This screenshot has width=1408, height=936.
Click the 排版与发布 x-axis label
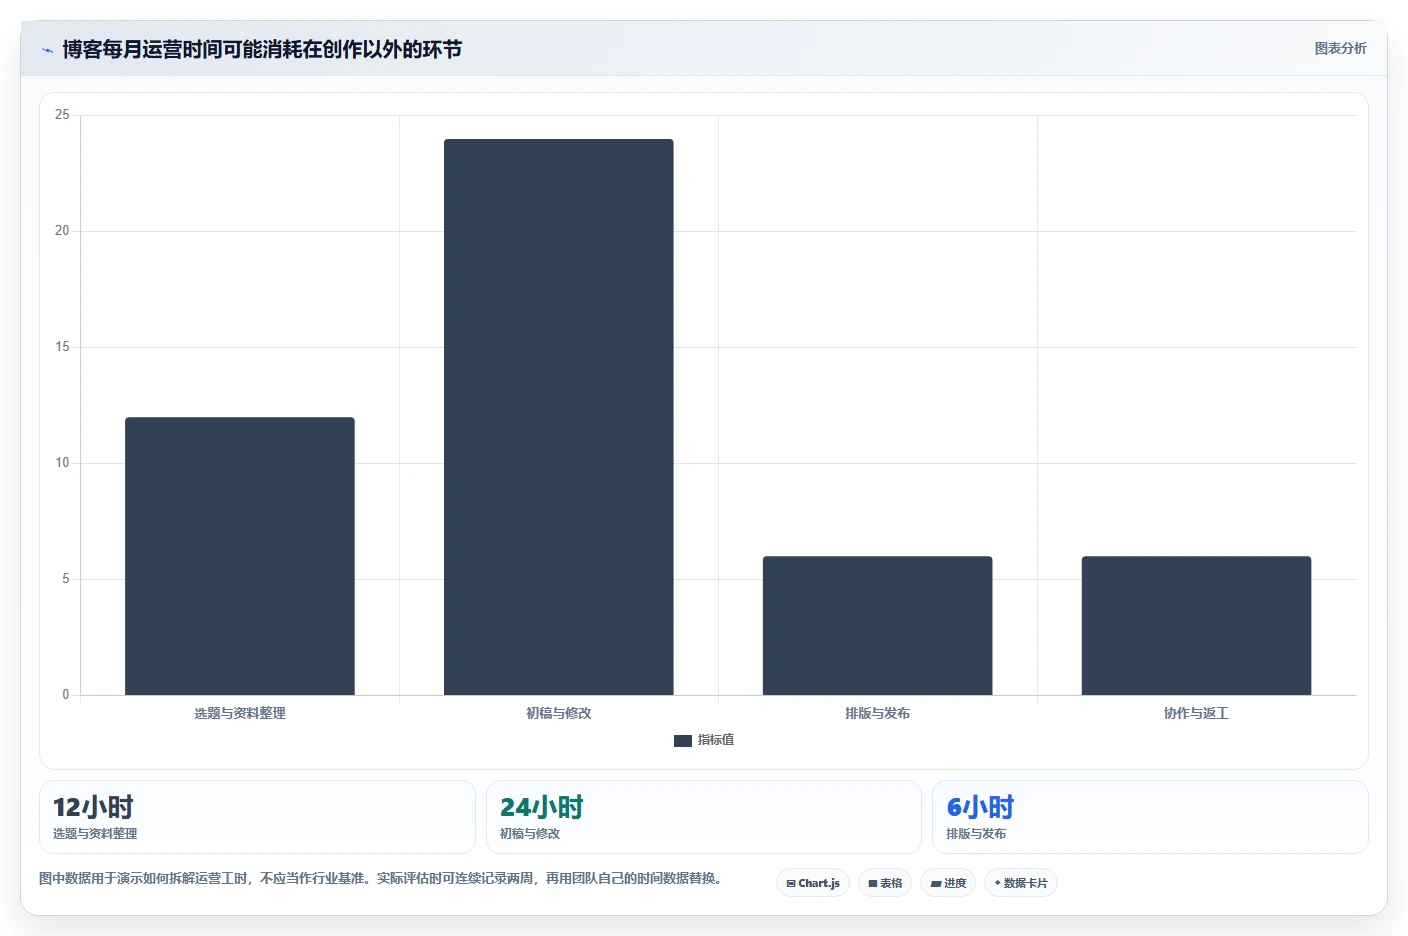878,713
